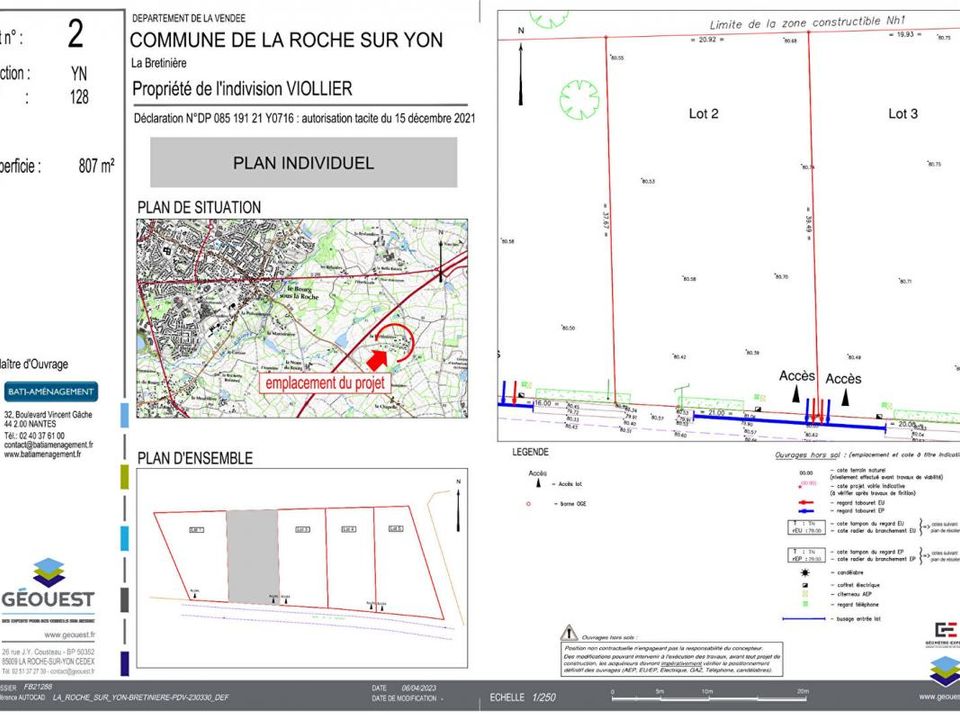Click the dark navy color square on the left strip
Viewport: 960px width, 720px height.
click(124, 664)
